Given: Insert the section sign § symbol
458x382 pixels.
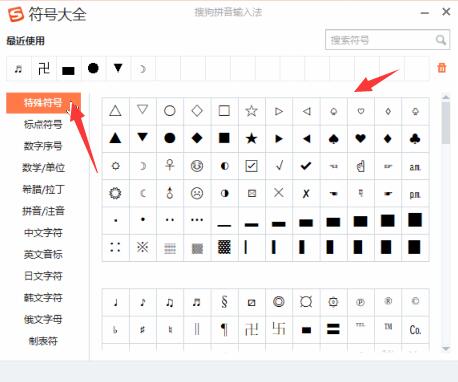Looking at the screenshot, I should pos(224,302).
